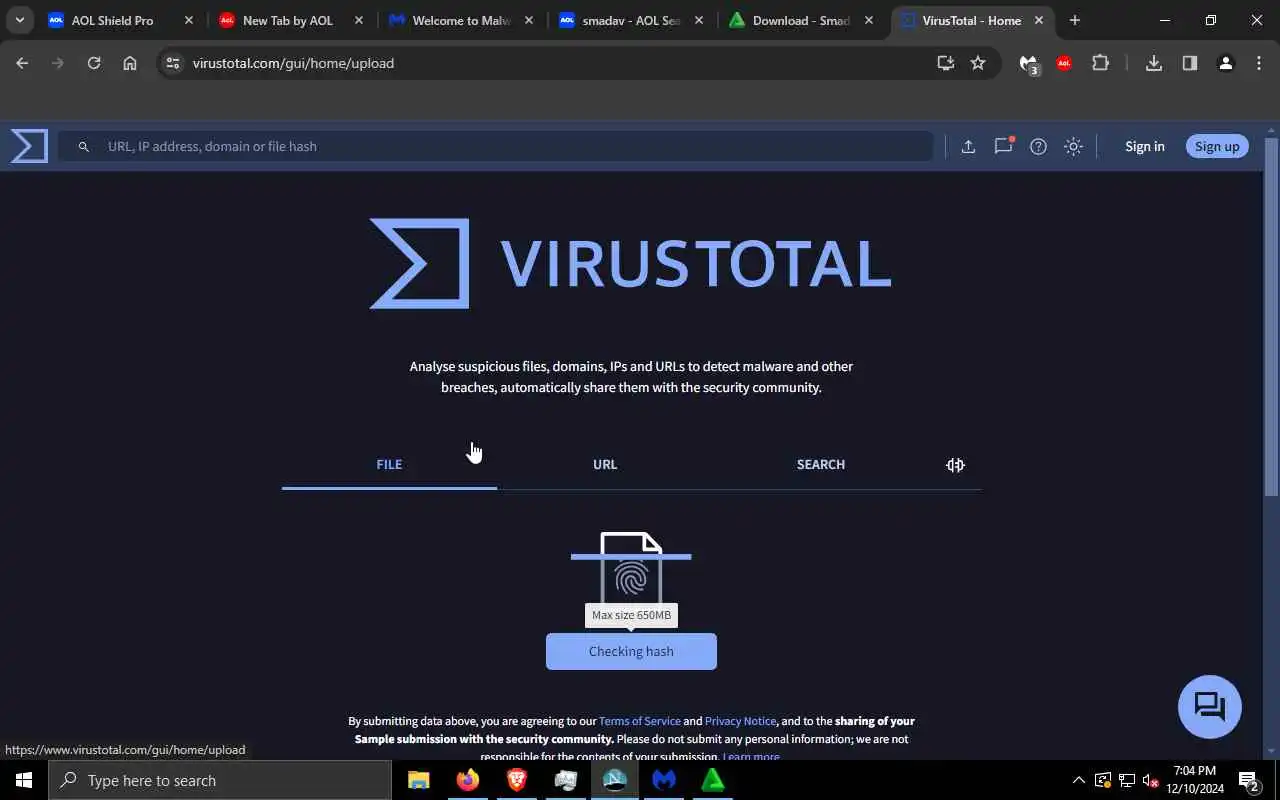The image size is (1280, 800).
Task: Toggle the browser side panel icon
Action: 1190,63
